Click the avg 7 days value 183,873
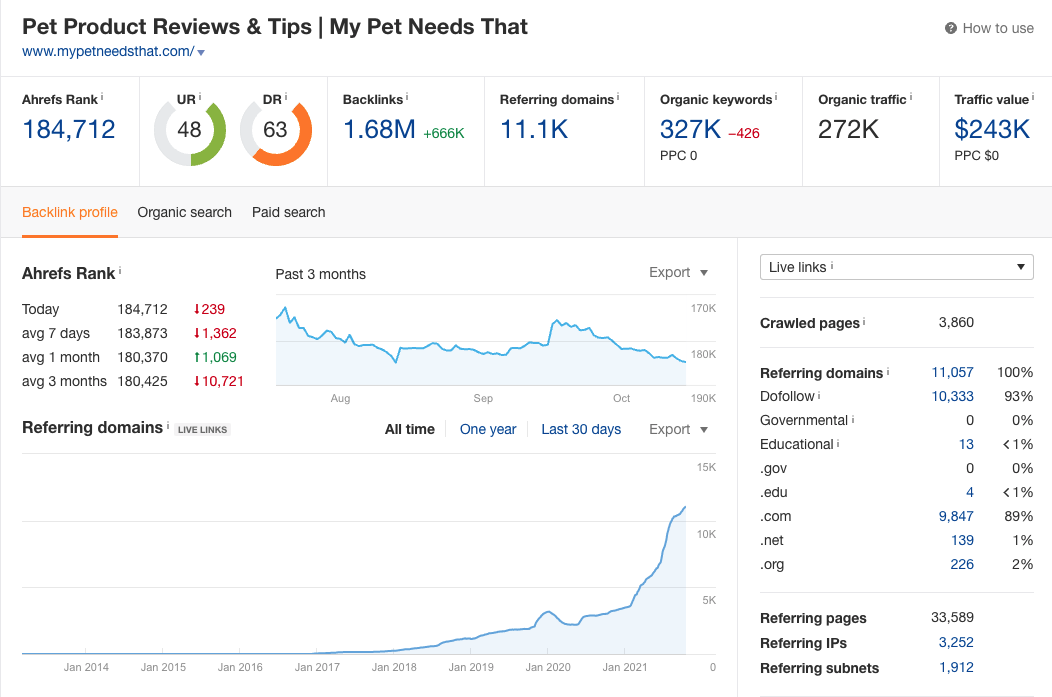 click(142, 333)
